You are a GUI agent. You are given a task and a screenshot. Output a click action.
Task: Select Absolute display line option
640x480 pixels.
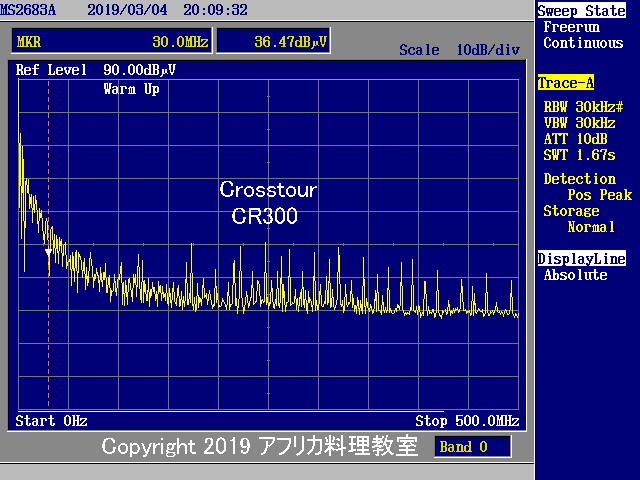[x=576, y=275]
